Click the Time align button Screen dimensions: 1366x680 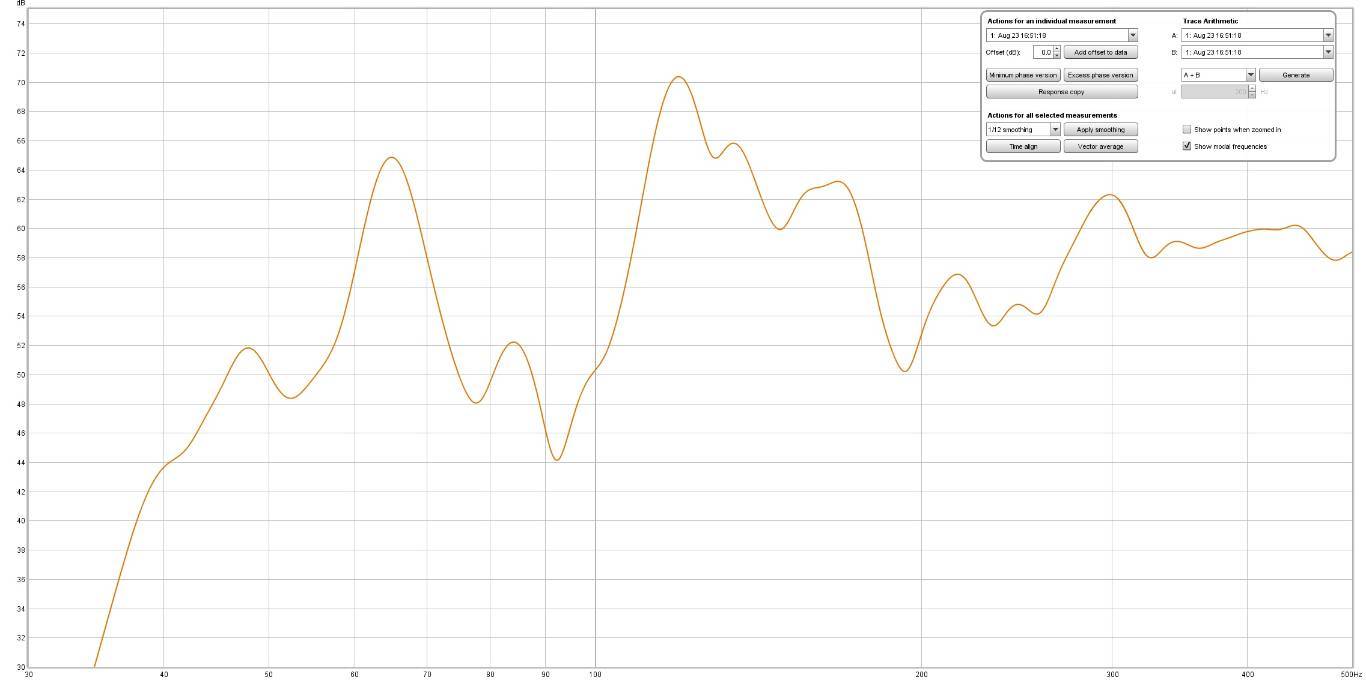click(1023, 146)
